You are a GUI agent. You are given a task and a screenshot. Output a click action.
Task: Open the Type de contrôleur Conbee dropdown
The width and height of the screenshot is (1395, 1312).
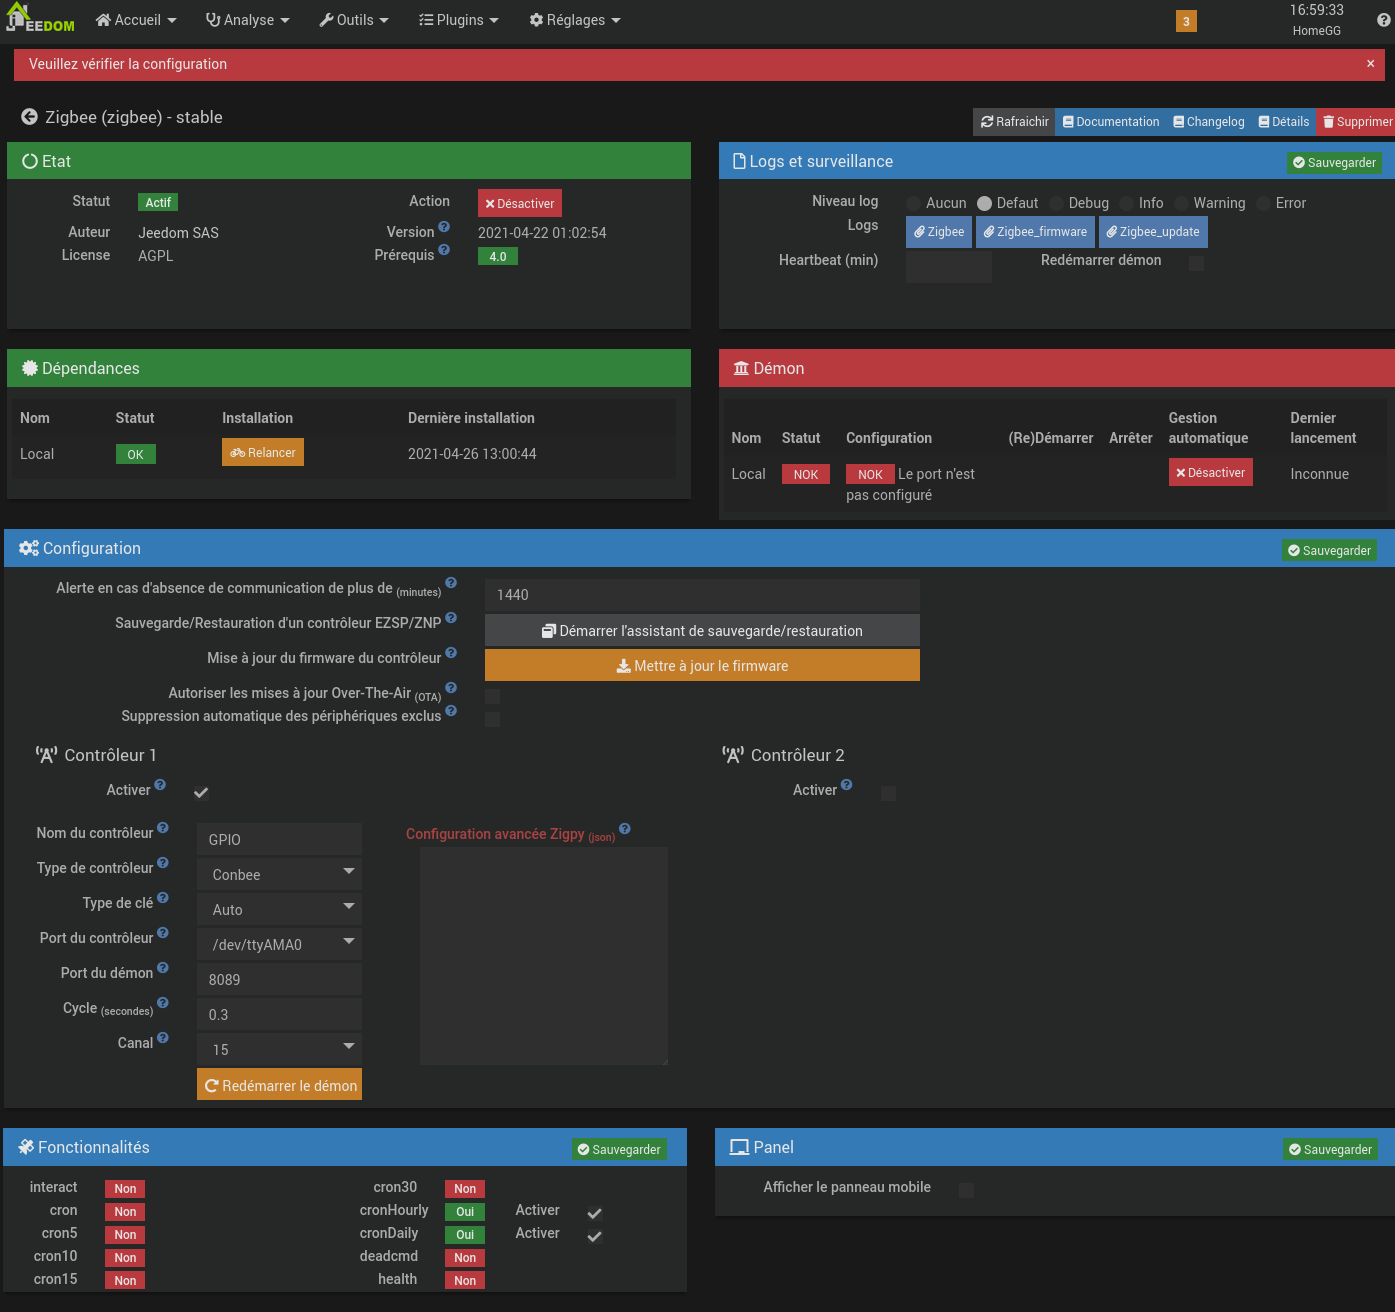click(x=279, y=874)
